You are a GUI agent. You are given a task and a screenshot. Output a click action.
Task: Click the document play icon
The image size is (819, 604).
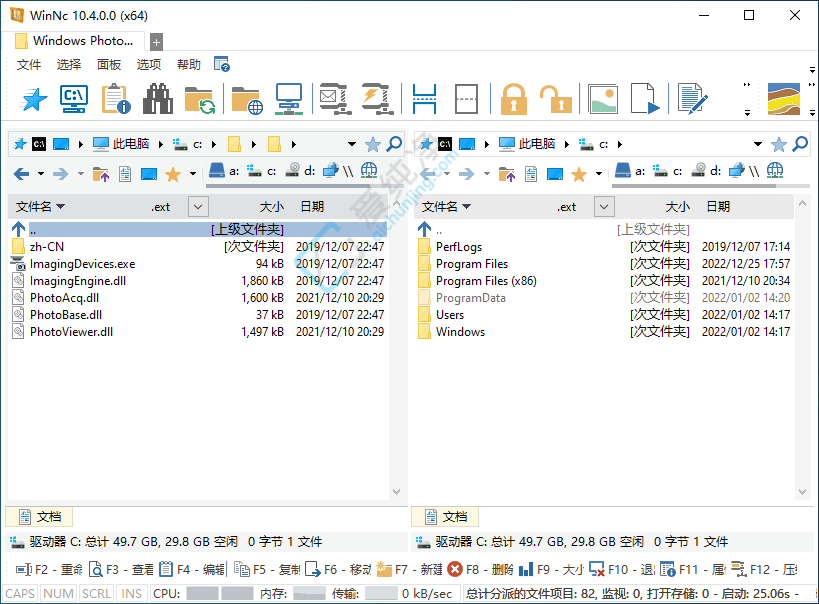pos(645,98)
